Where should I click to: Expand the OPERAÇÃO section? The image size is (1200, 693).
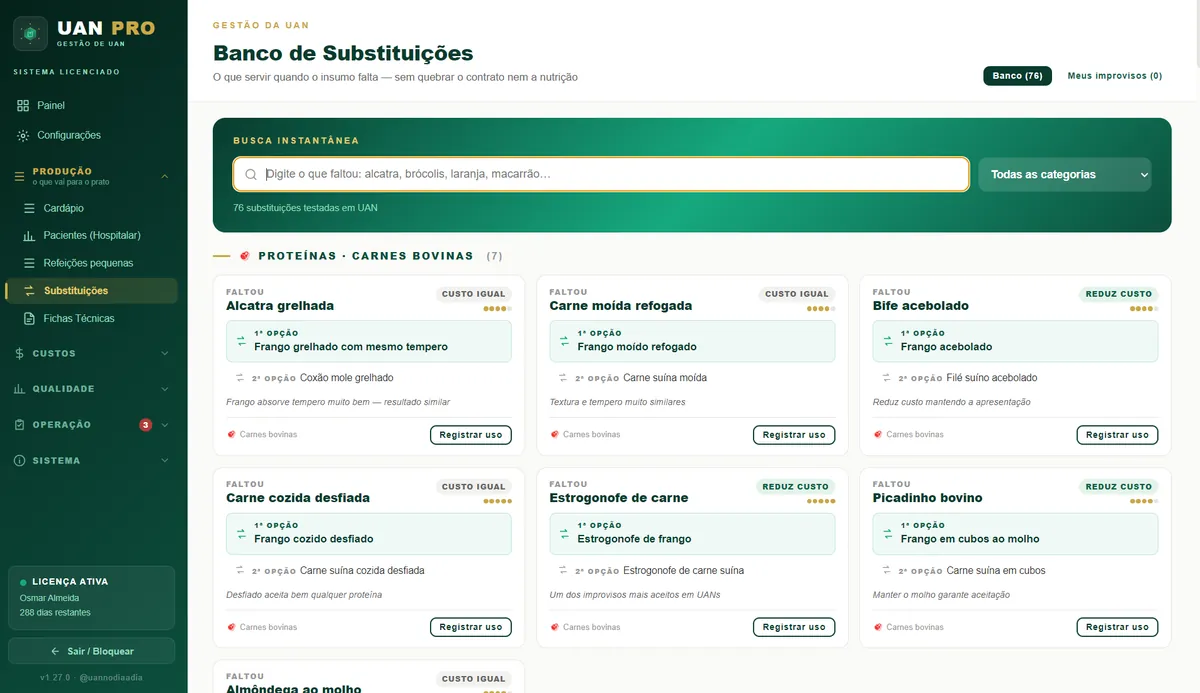tap(94, 425)
